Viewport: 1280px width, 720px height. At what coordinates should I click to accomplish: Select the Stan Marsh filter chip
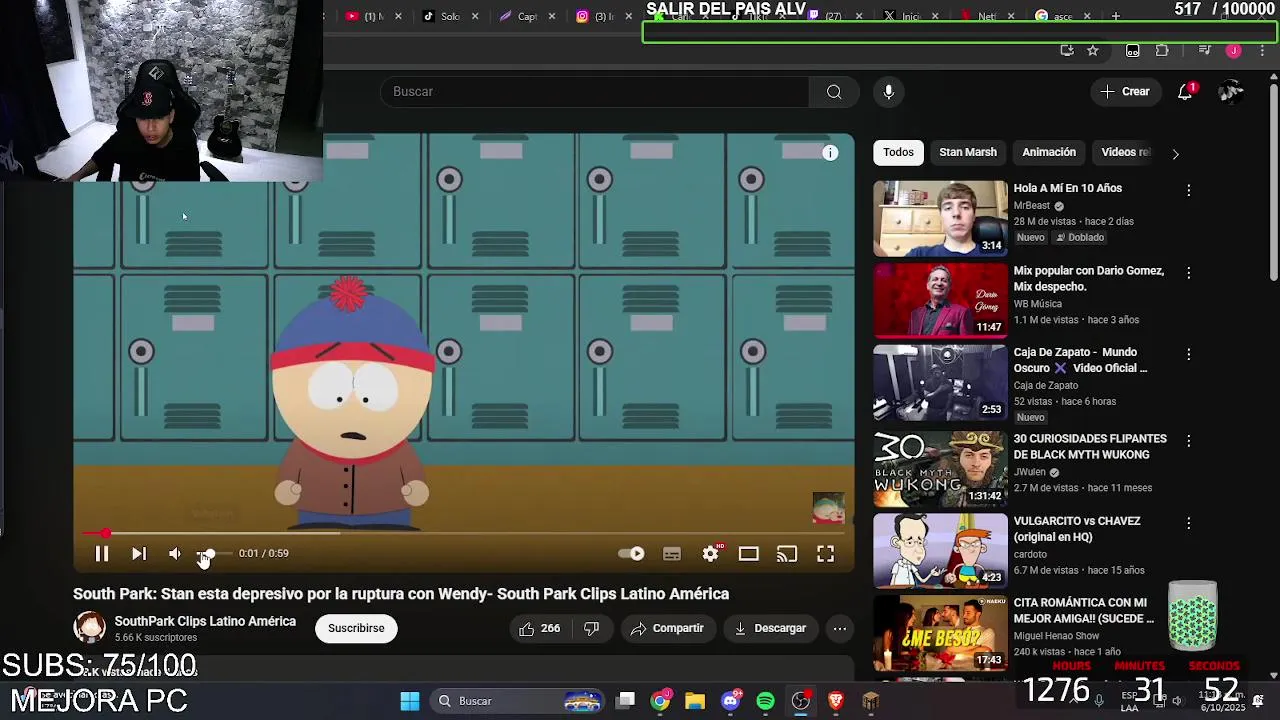coord(968,152)
